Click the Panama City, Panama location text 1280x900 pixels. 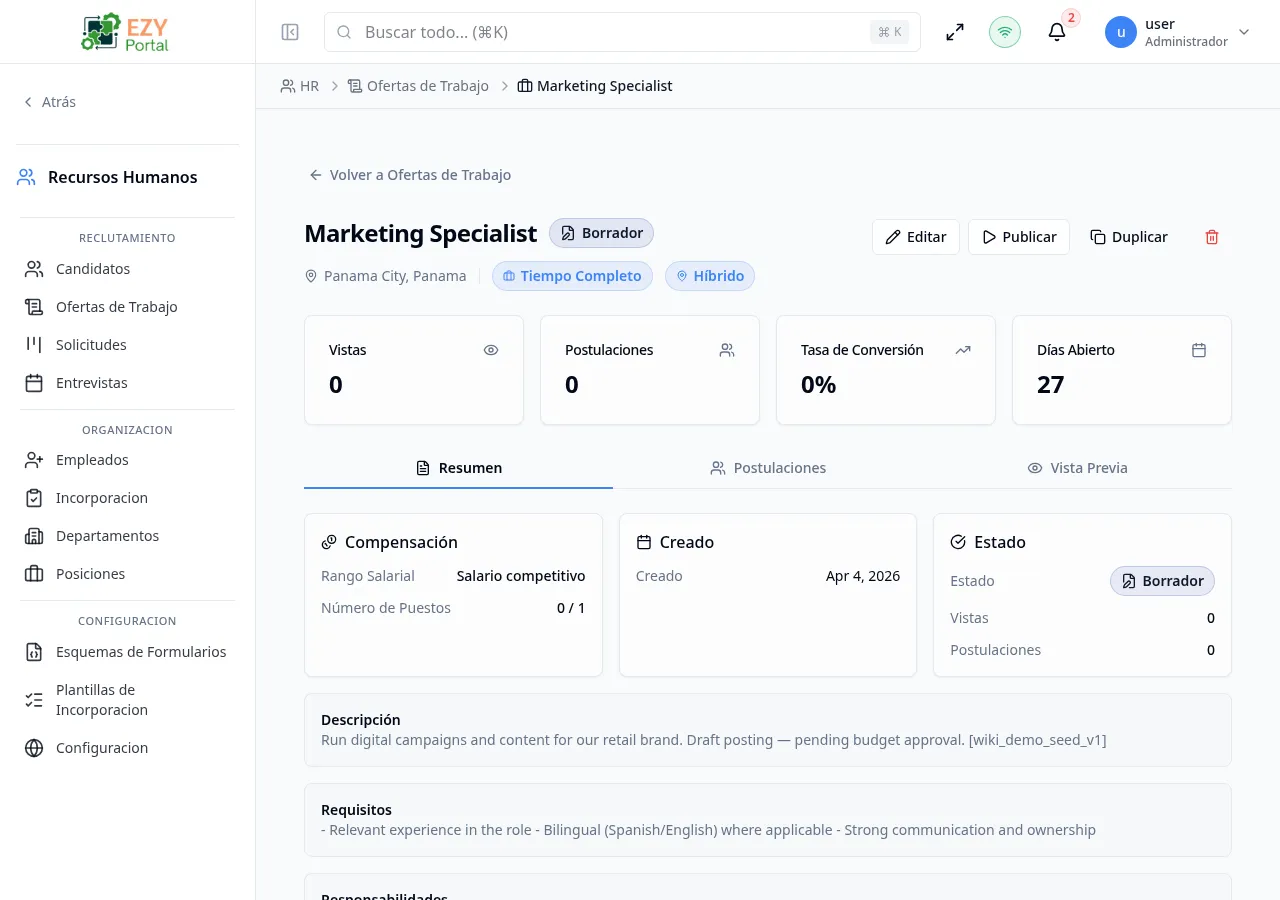tap(395, 276)
